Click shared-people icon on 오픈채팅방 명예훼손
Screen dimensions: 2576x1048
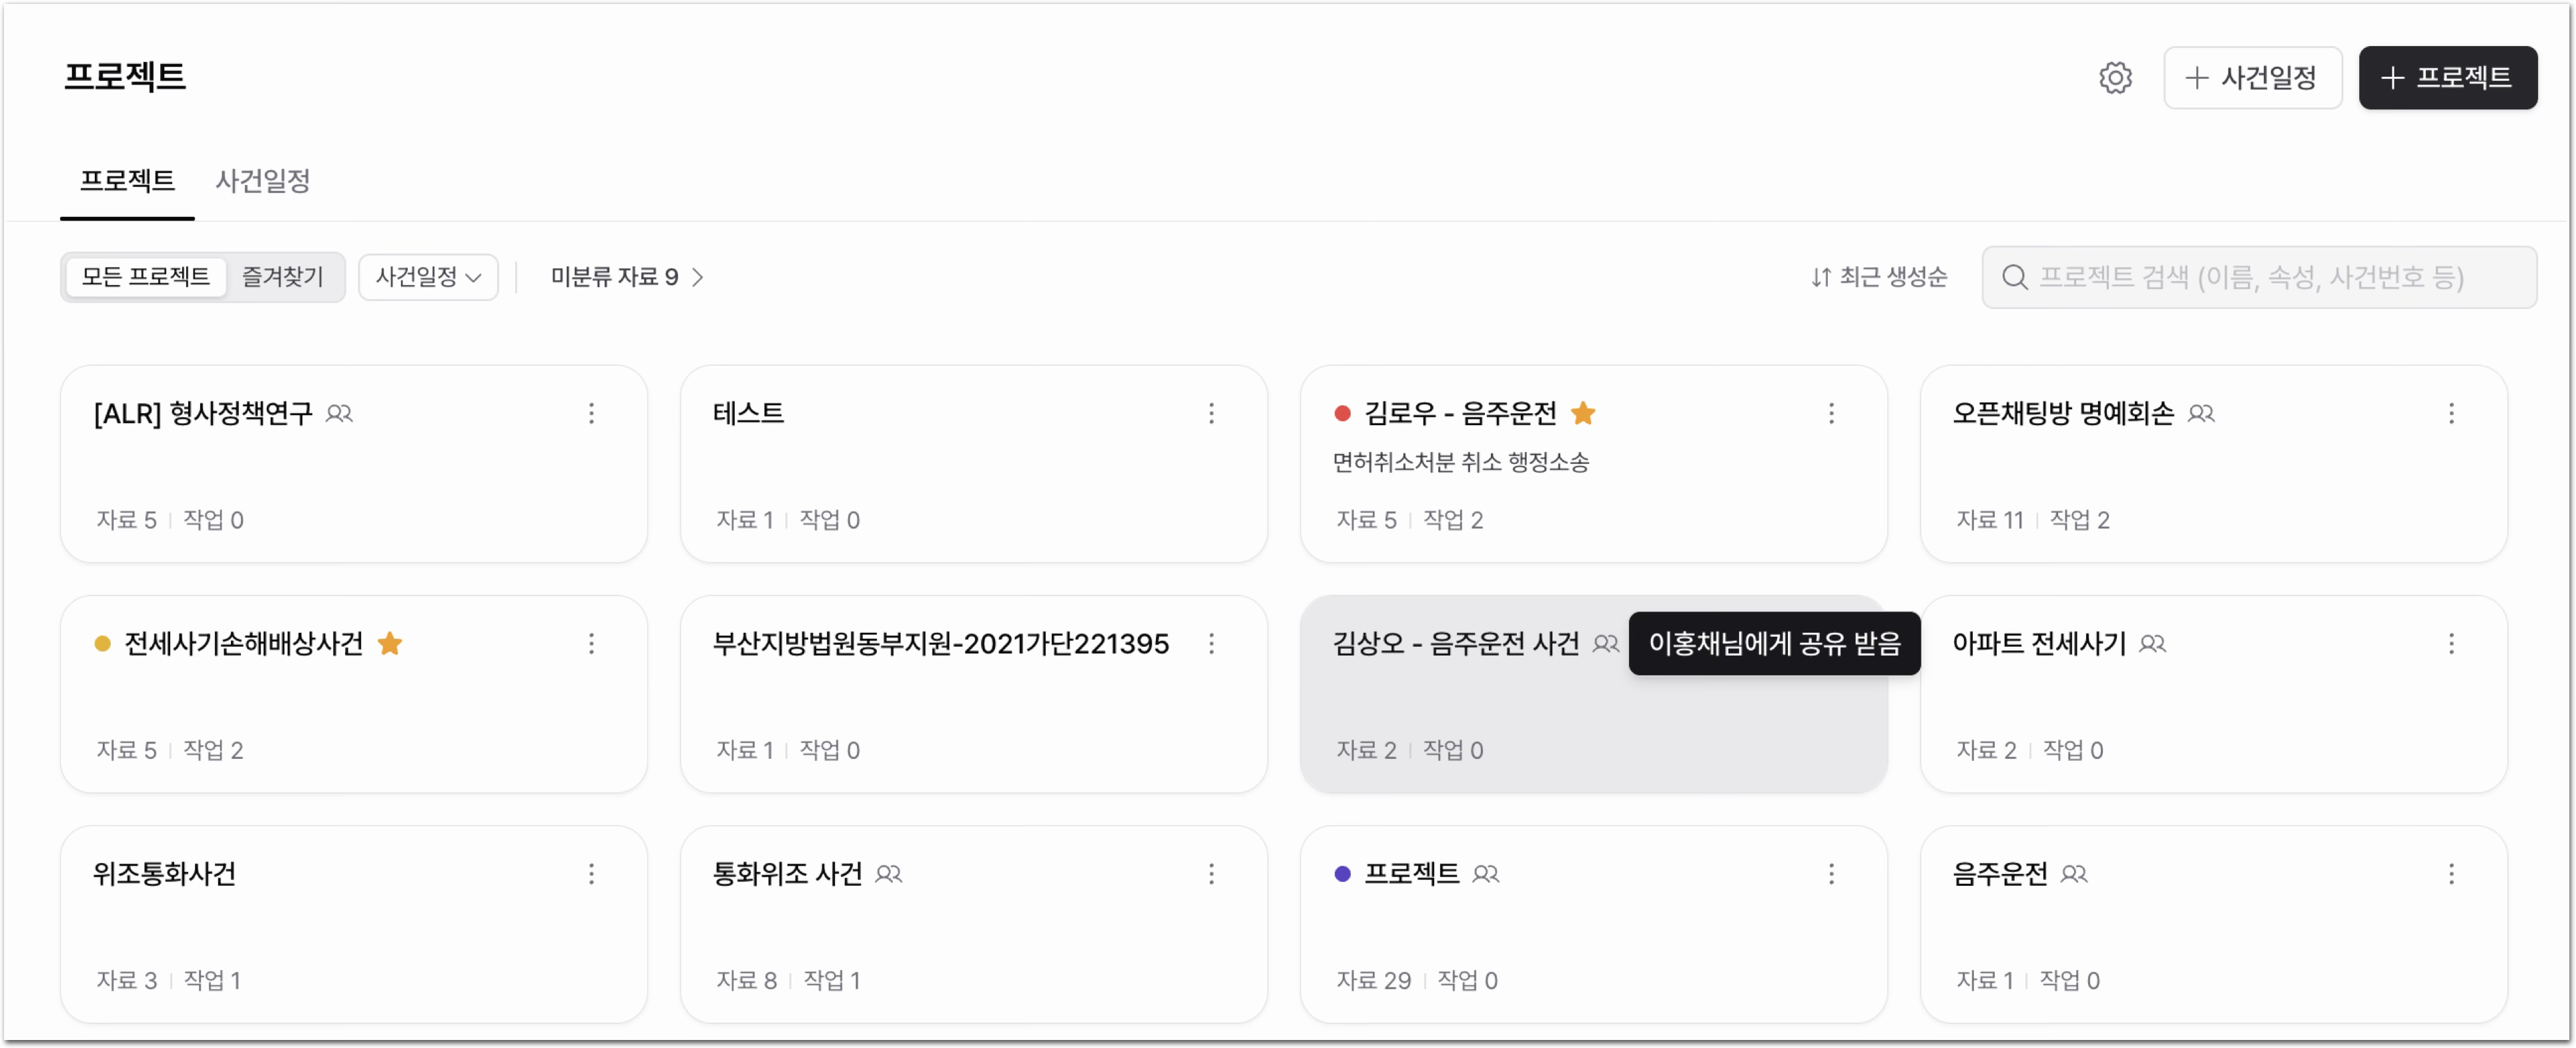(x=2201, y=413)
